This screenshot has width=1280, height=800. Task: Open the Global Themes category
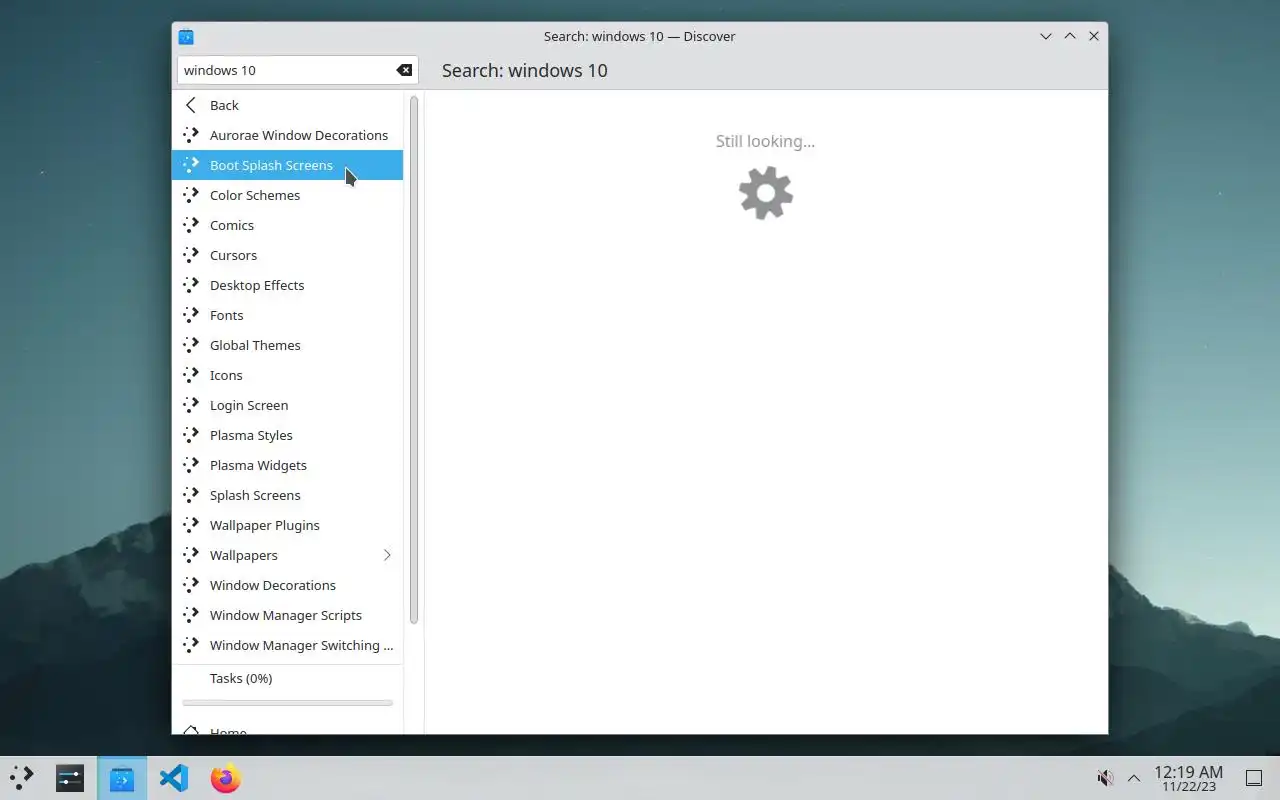288,345
